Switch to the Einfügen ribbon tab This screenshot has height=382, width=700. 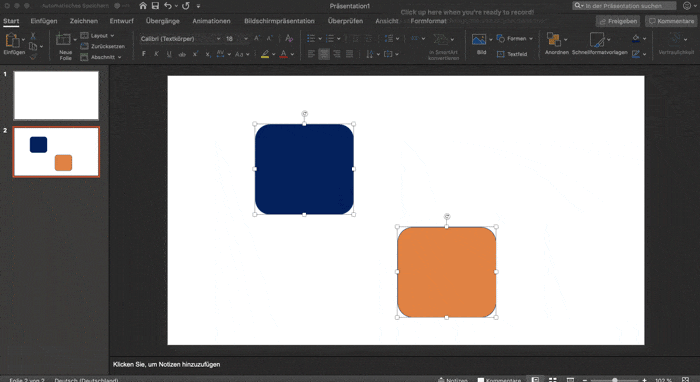(x=44, y=21)
